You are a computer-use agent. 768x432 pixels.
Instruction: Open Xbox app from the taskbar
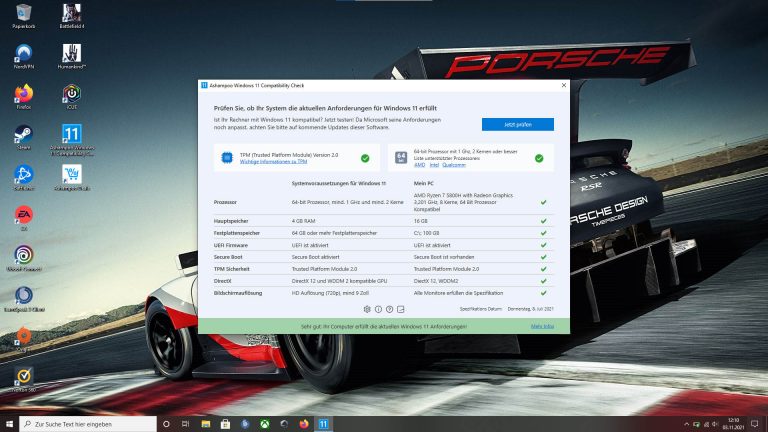(265, 423)
